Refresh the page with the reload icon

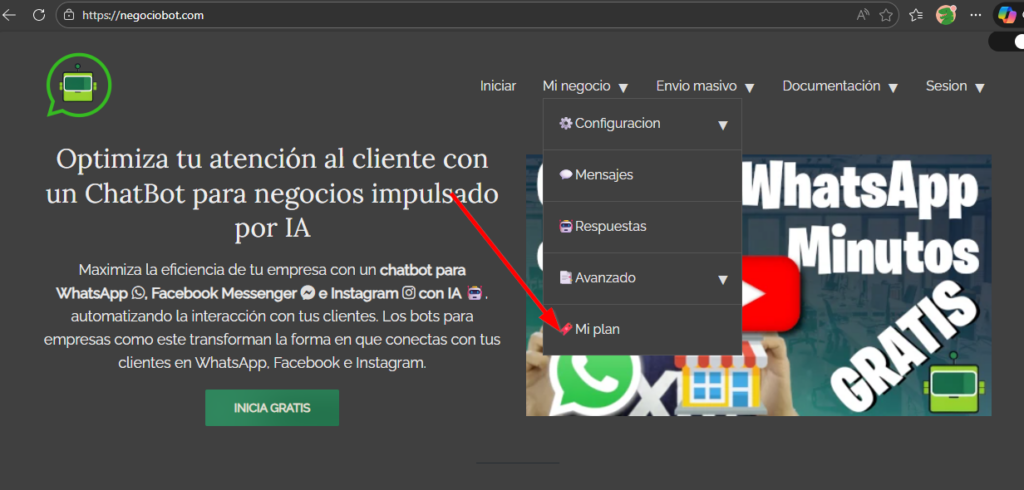[x=39, y=15]
